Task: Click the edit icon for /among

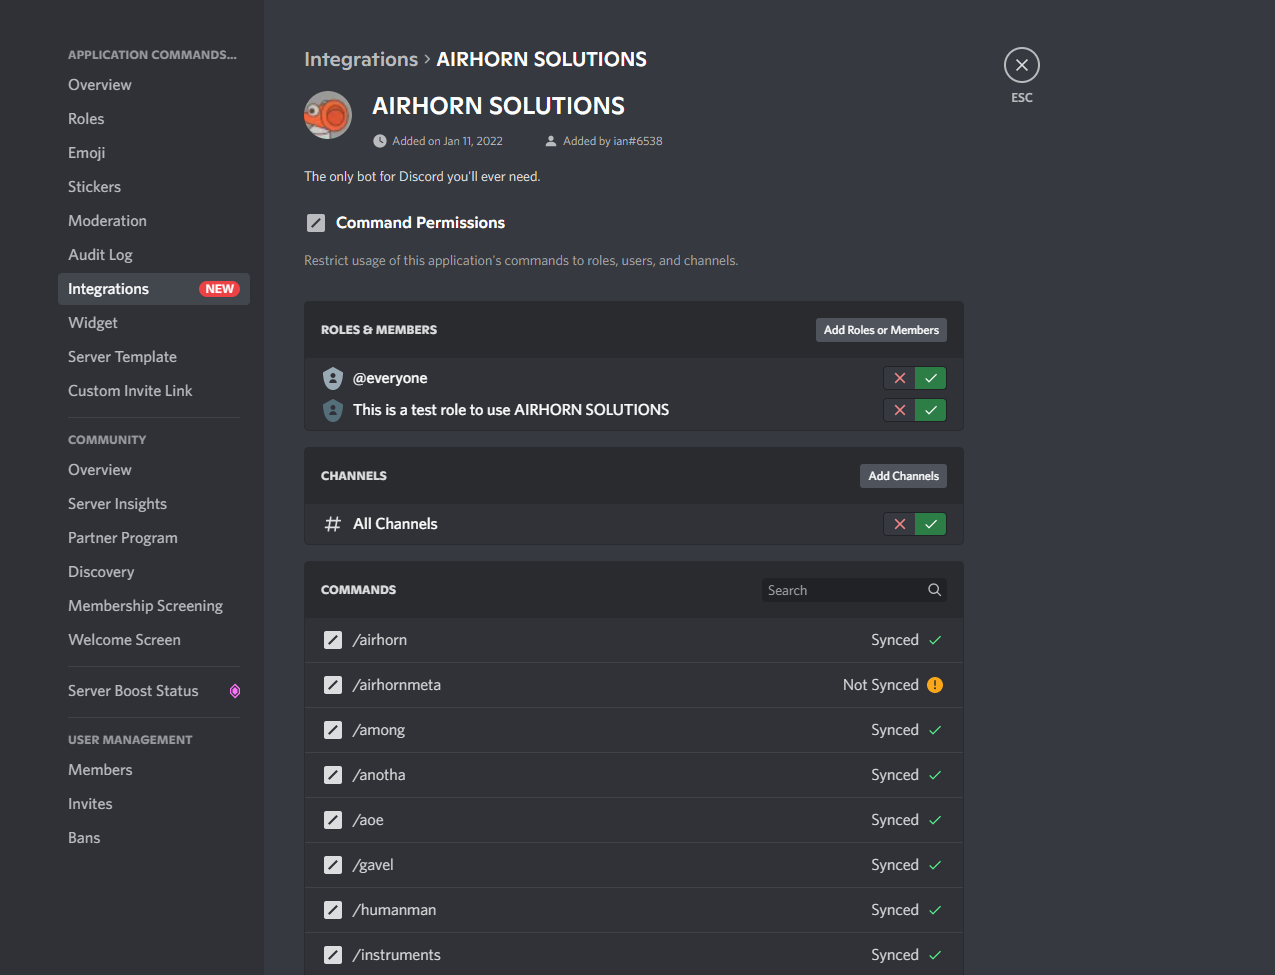Action: [x=333, y=730]
